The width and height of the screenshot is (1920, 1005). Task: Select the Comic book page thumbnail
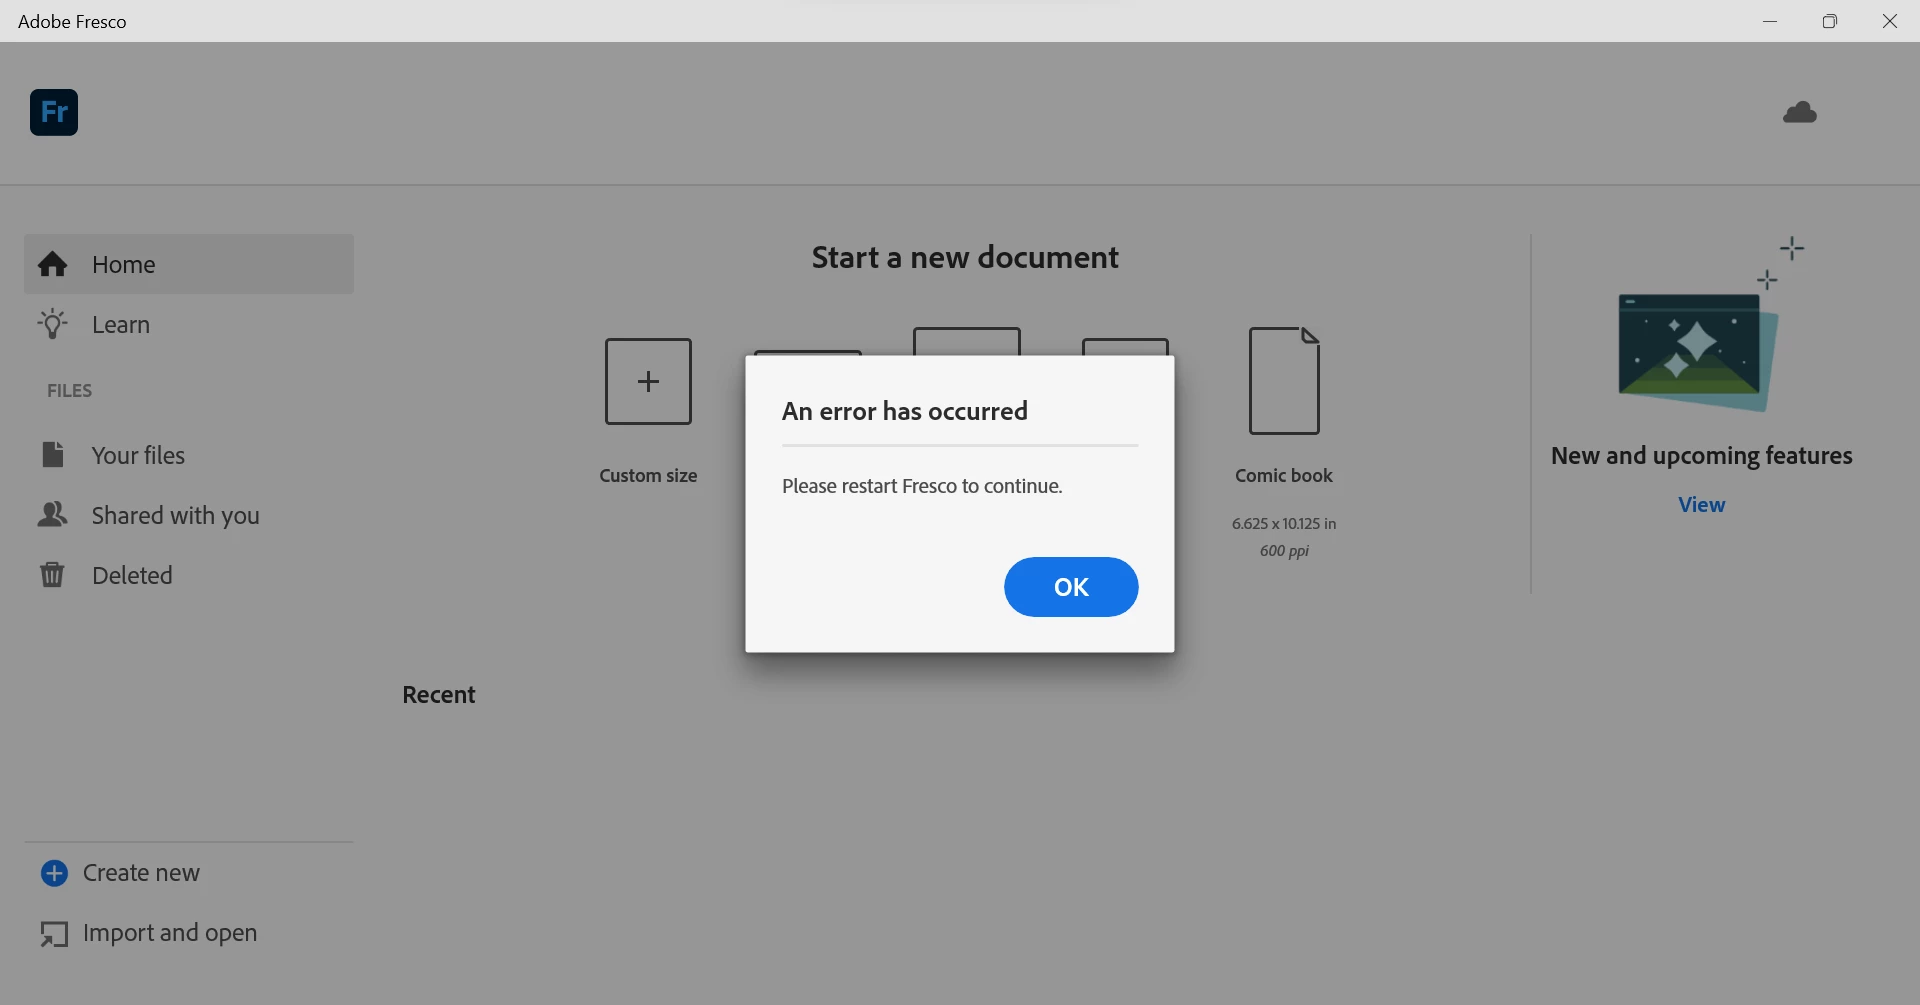coord(1285,381)
